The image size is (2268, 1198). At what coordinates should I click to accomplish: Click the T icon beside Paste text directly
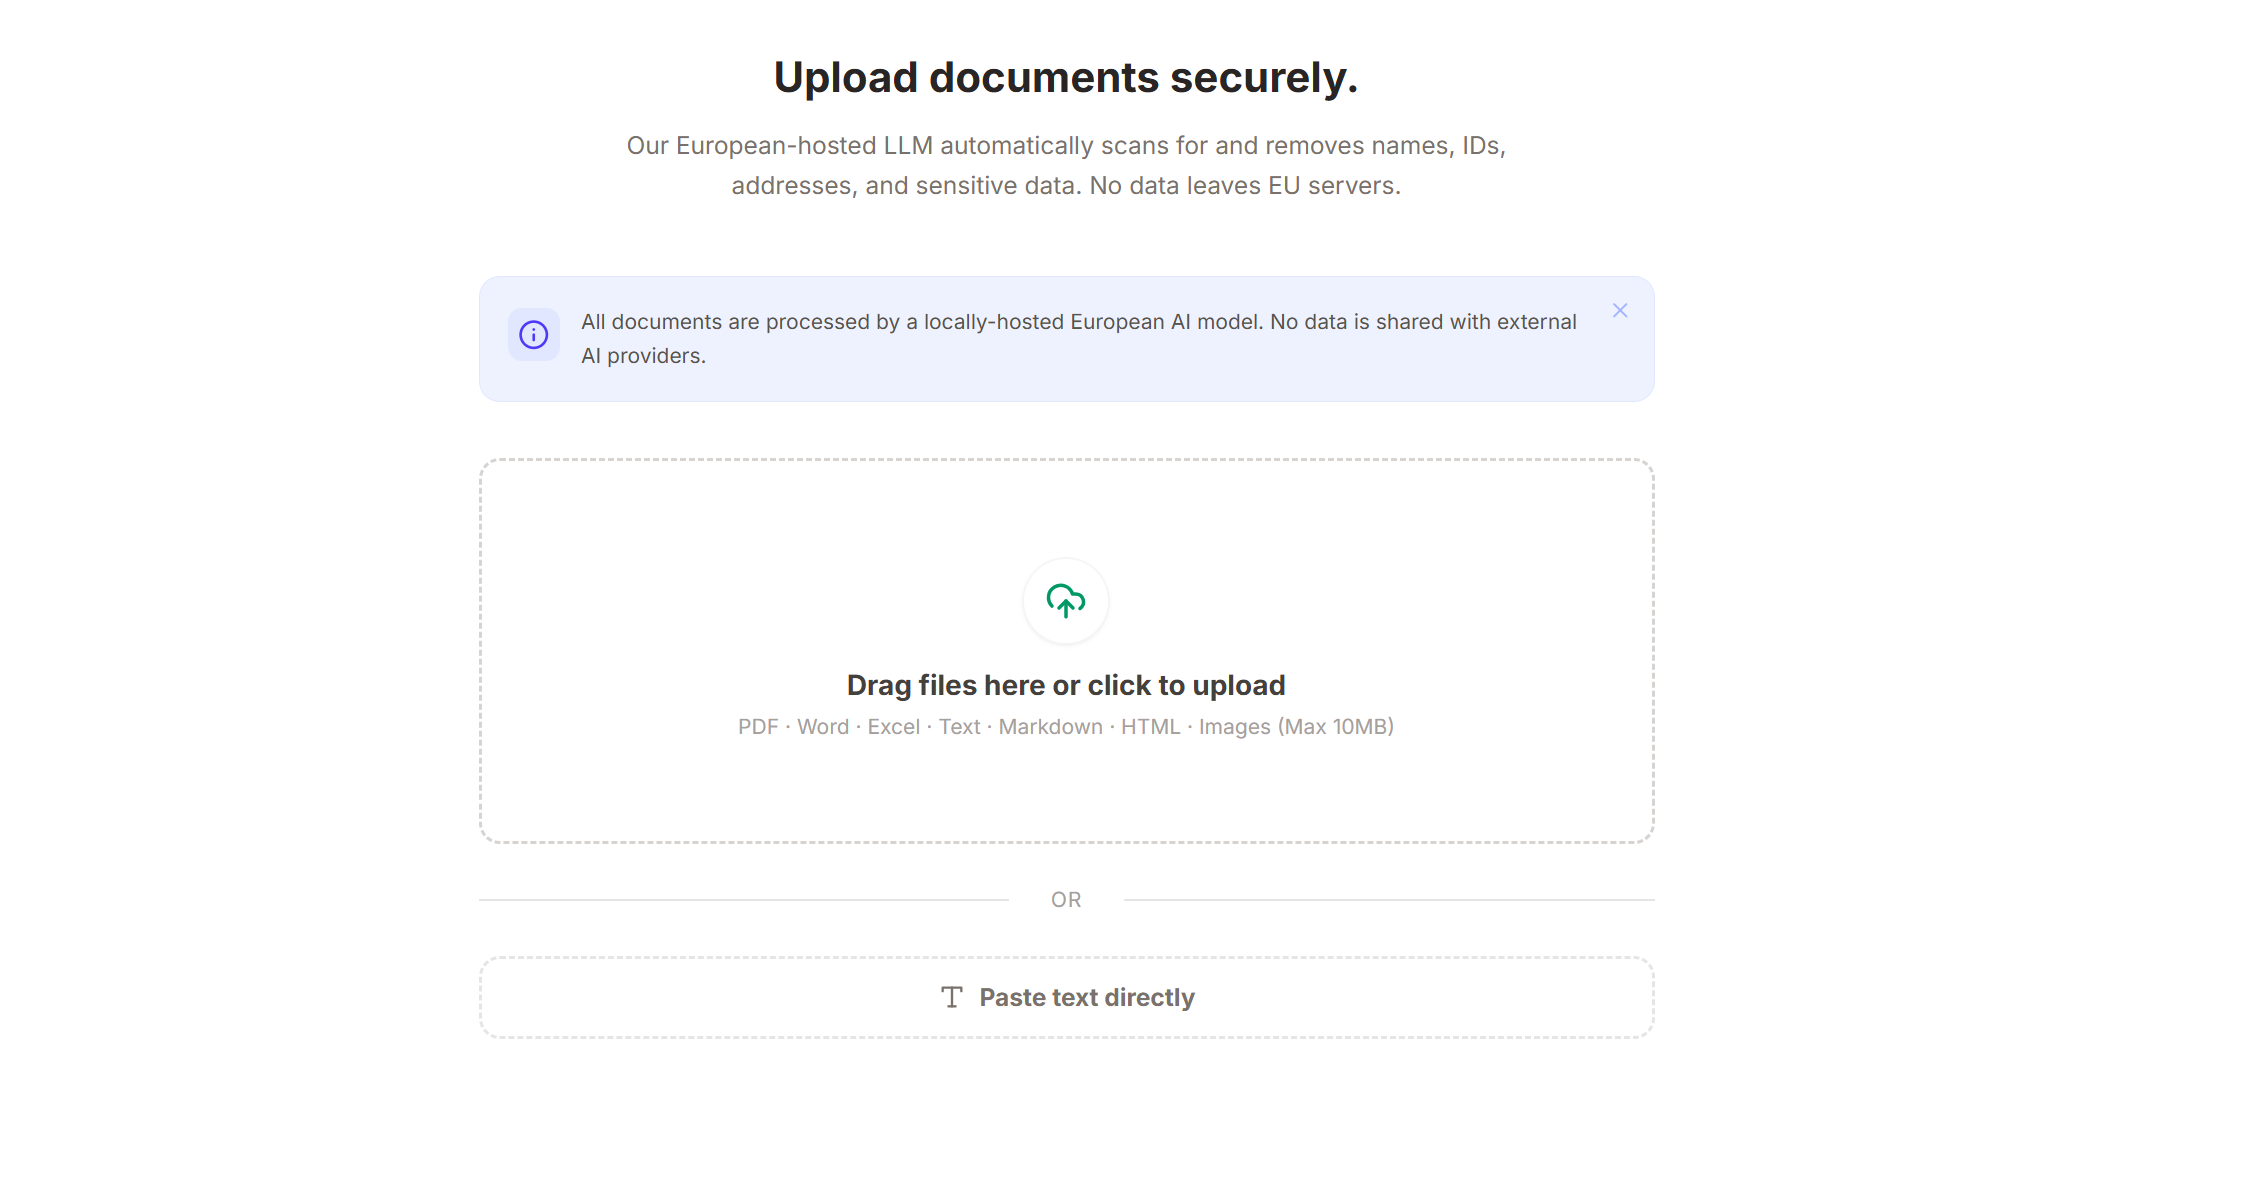click(x=951, y=996)
